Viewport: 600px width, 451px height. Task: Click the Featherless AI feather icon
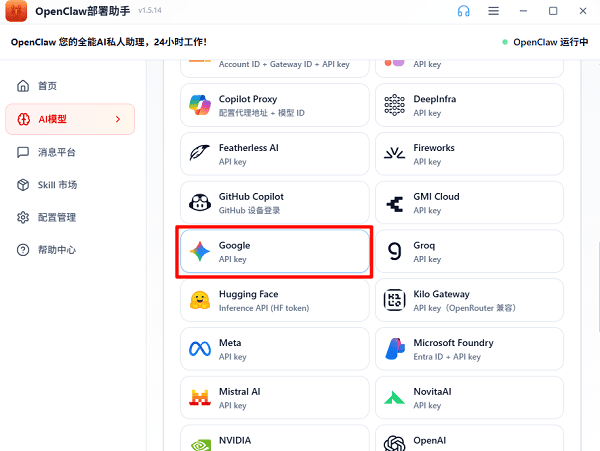pos(199,153)
